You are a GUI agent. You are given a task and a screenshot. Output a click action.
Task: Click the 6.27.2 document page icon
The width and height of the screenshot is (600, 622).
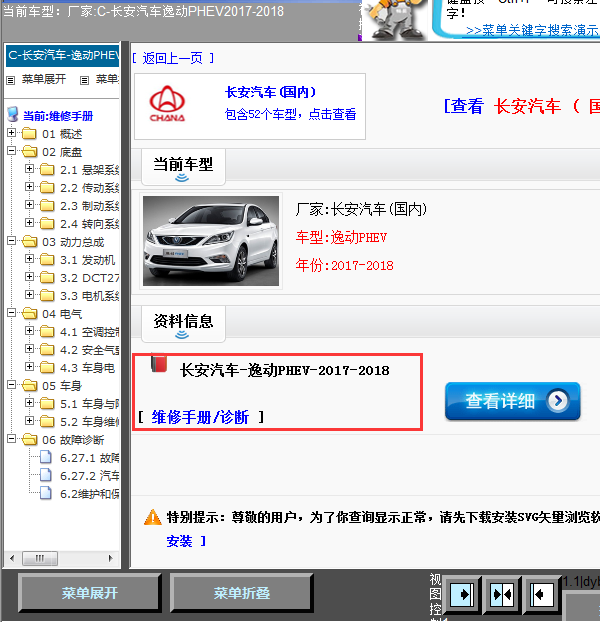coord(46,475)
